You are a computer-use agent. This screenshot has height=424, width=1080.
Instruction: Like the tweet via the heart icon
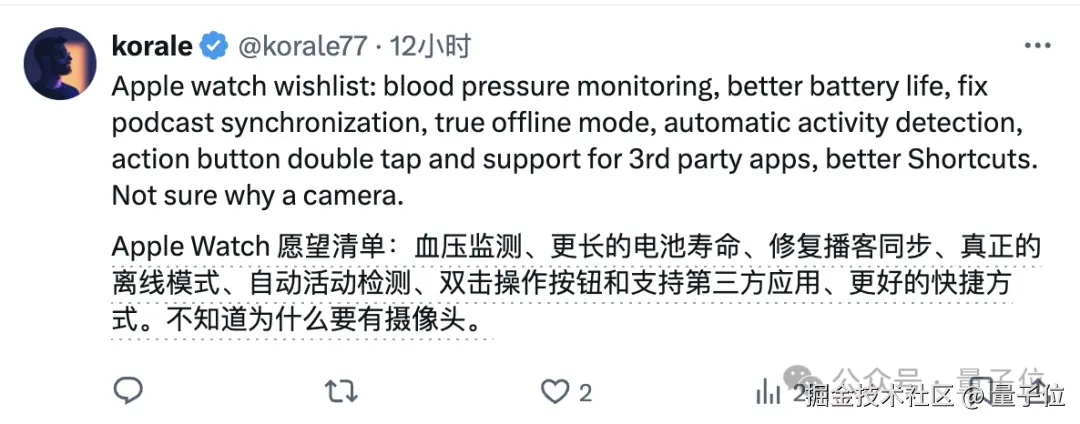[x=554, y=392]
